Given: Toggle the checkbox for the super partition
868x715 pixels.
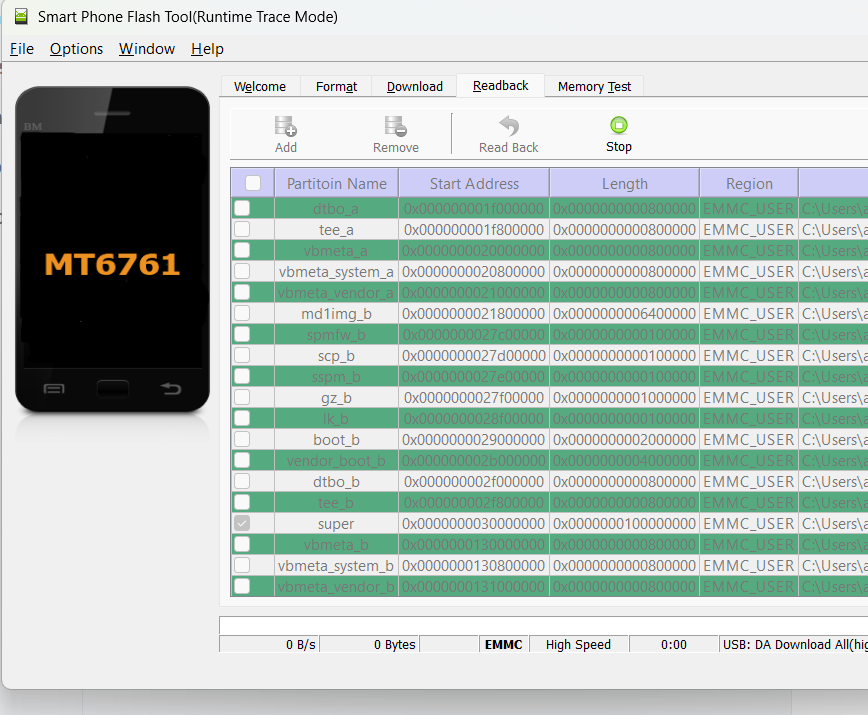Looking at the screenshot, I should [x=242, y=523].
